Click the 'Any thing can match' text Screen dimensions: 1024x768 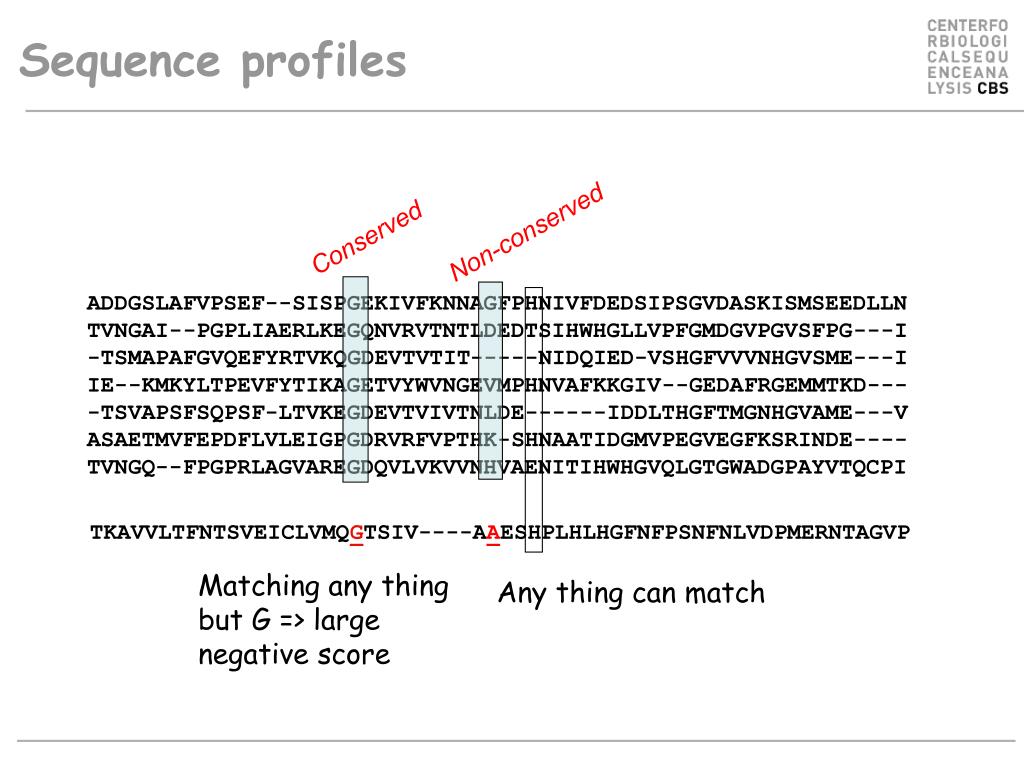632,594
